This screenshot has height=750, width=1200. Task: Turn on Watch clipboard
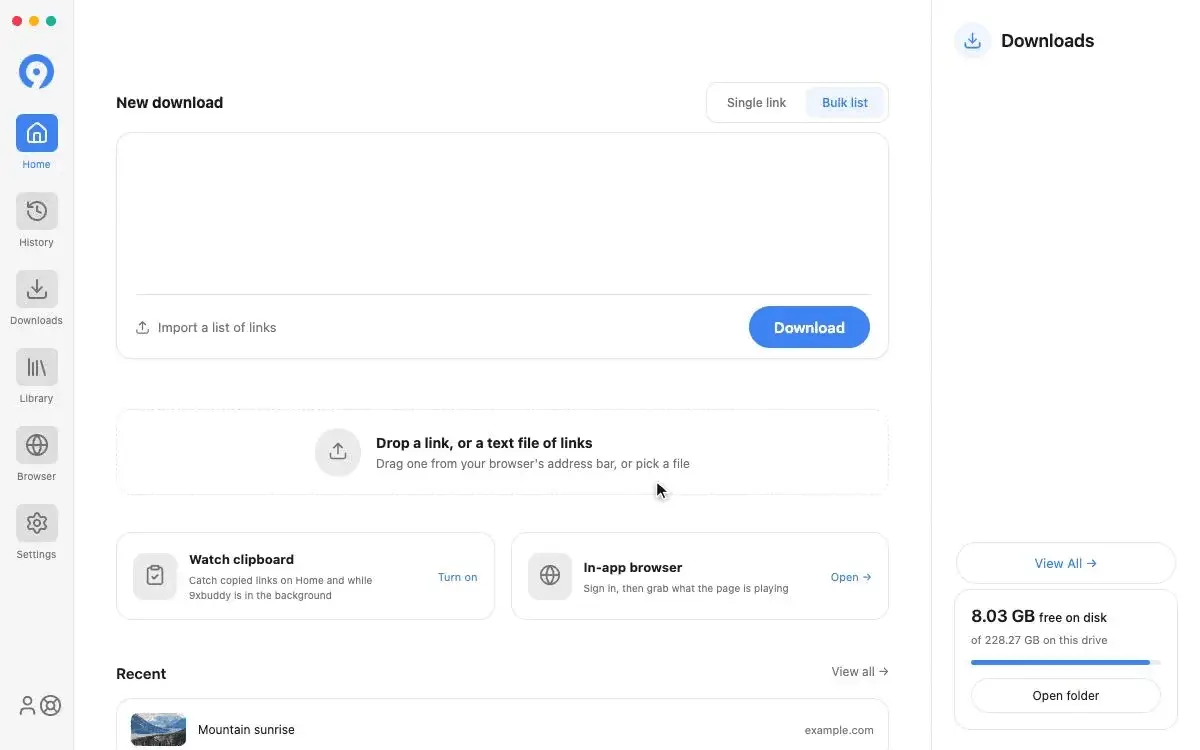click(458, 577)
